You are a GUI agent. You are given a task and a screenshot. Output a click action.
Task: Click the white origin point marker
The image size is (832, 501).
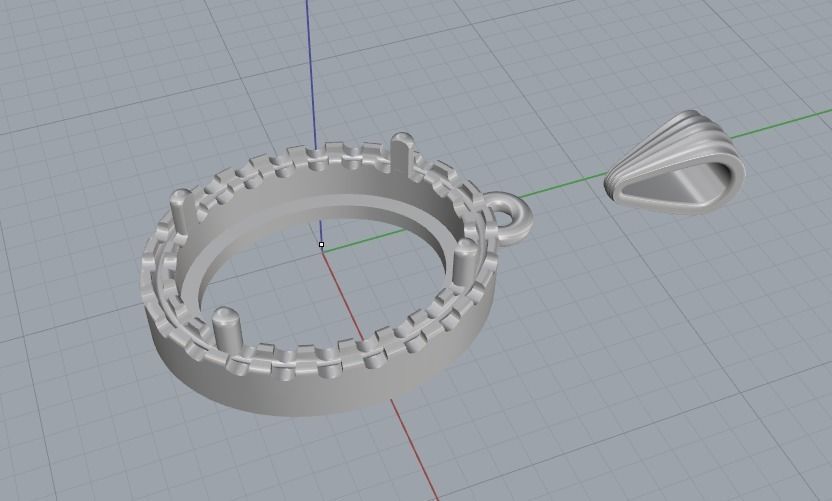(x=322, y=245)
